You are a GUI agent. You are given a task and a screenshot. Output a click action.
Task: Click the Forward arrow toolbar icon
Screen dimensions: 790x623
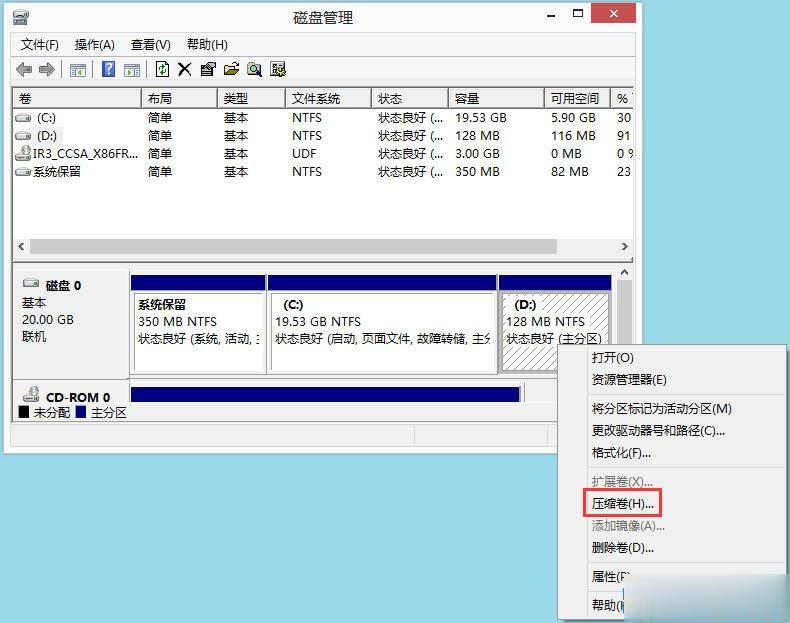tap(46, 70)
